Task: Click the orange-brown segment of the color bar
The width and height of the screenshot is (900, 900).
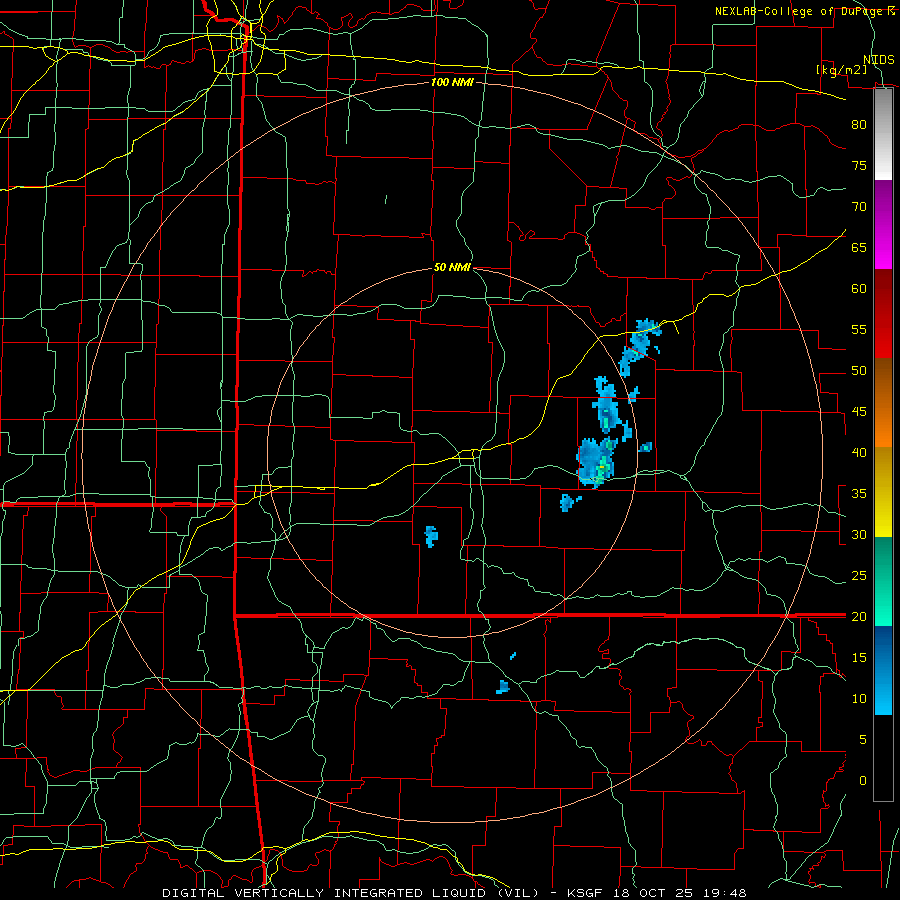Action: pos(883,403)
